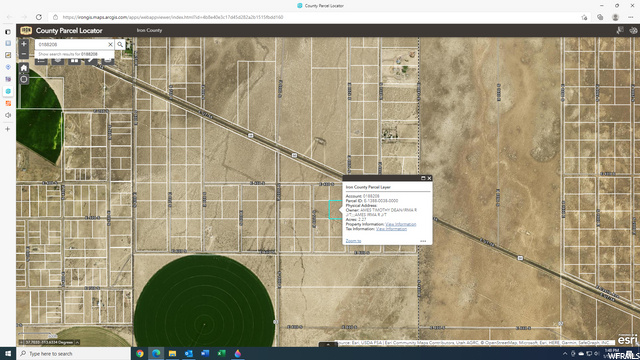The height and width of the screenshot is (360, 640).
Task: Add a new tab with sidebar plus
Action: (8, 129)
